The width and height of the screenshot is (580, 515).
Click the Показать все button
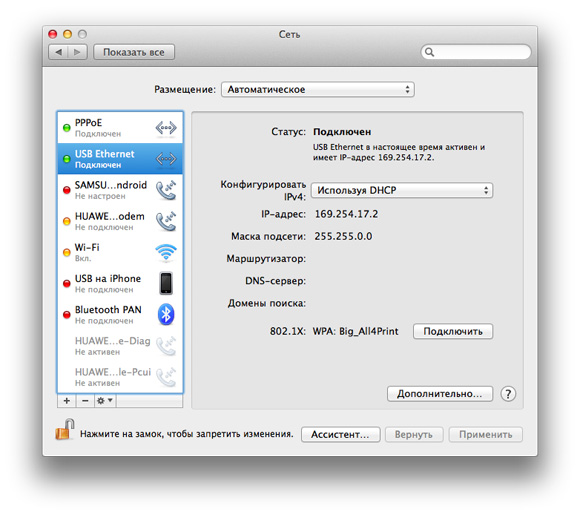[x=134, y=52]
